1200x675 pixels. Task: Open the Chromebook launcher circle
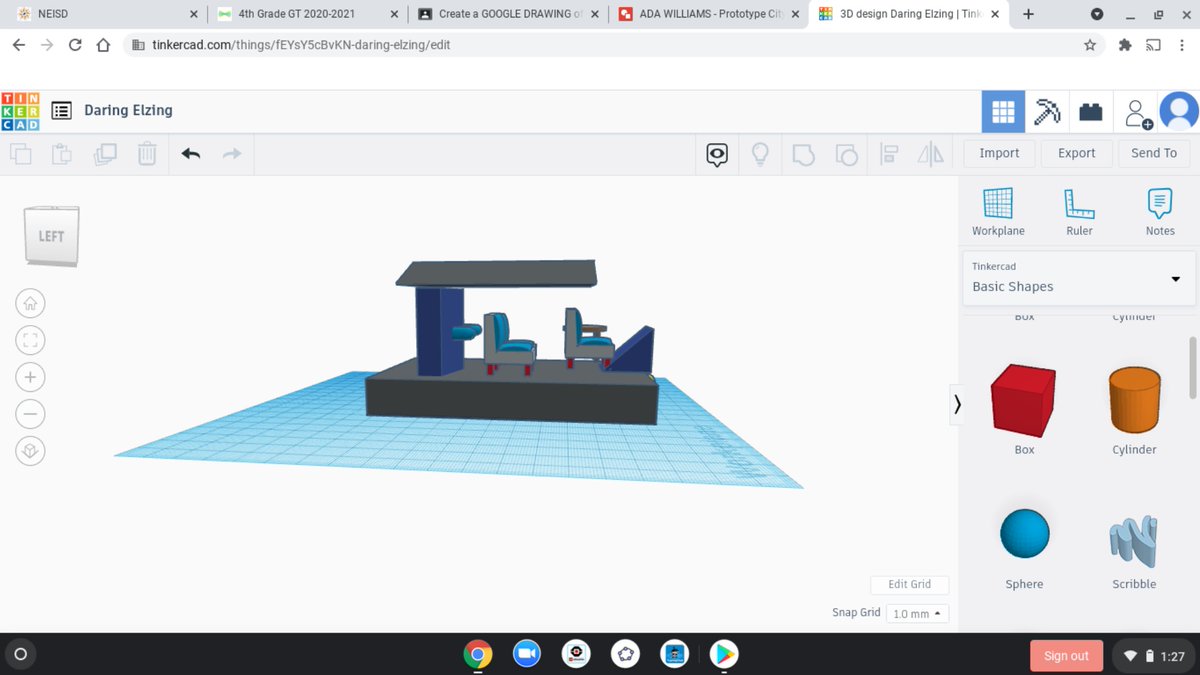click(20, 655)
